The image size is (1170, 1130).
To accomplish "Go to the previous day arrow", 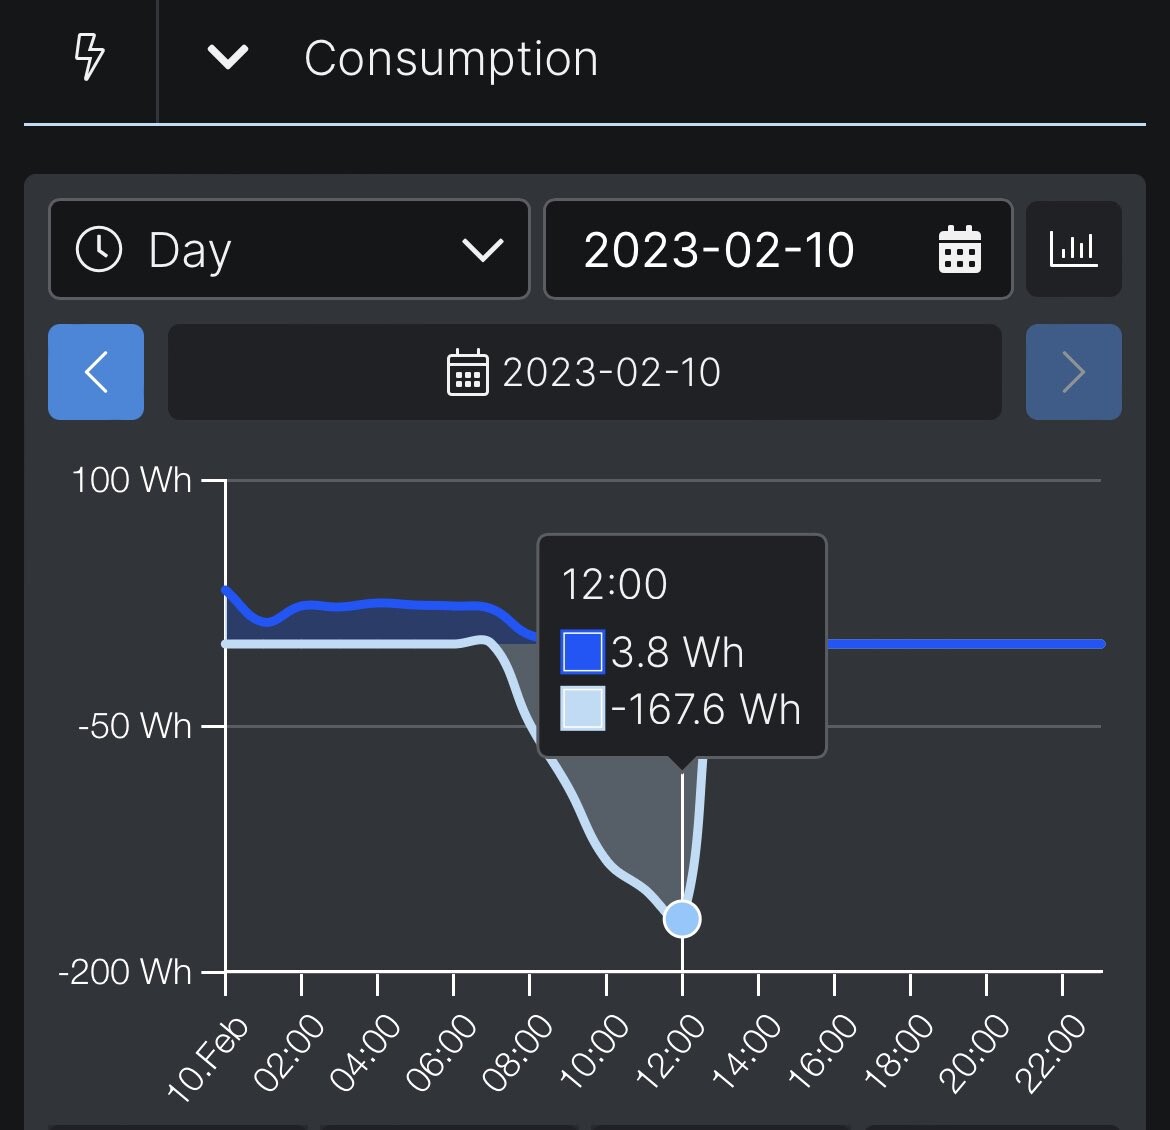I will (x=96, y=372).
